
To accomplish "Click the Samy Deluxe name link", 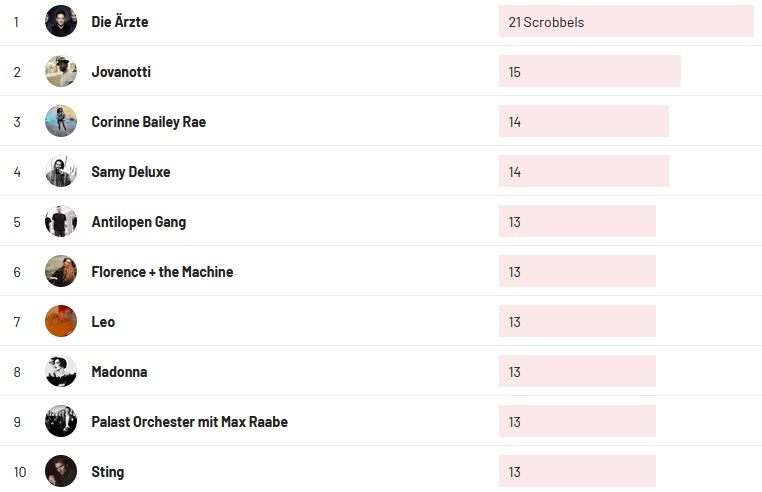I will 131,172.
